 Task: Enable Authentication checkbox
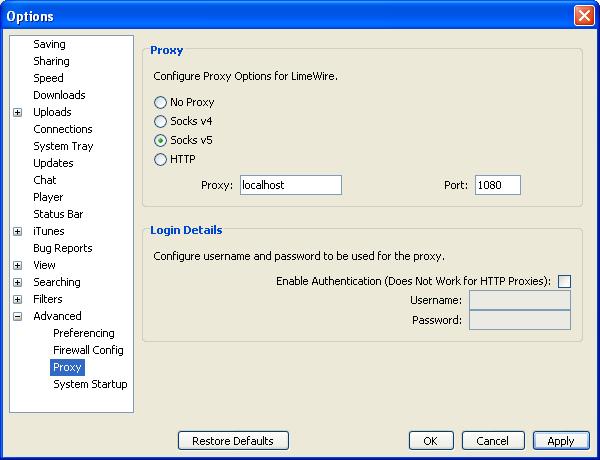click(x=564, y=281)
